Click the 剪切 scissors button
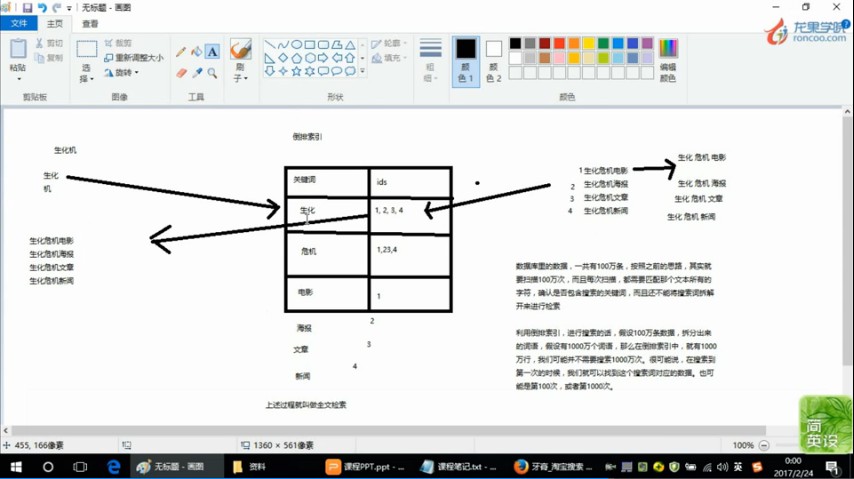Screen dimensions: 854x479 tap(49, 43)
